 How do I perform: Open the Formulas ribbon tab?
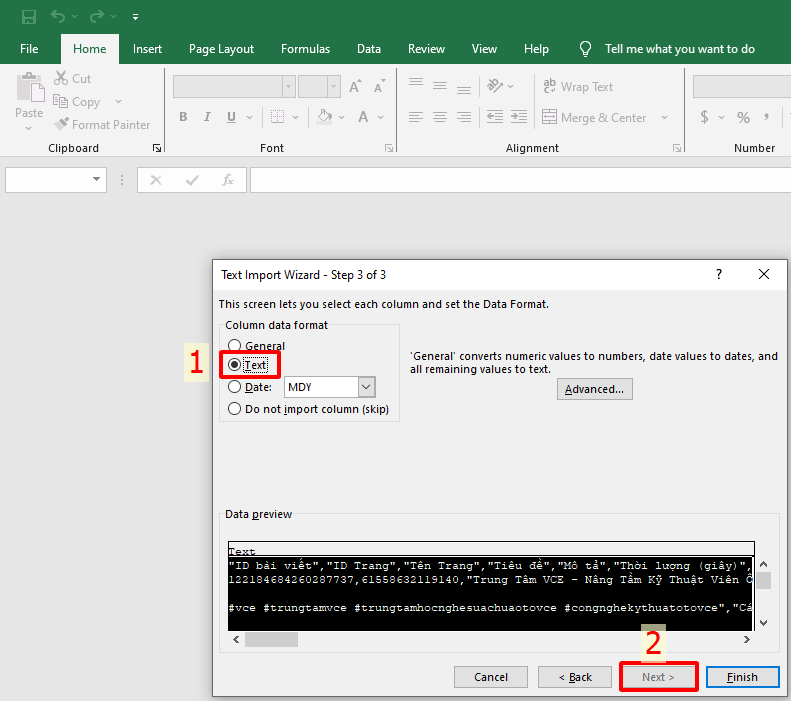coord(305,49)
